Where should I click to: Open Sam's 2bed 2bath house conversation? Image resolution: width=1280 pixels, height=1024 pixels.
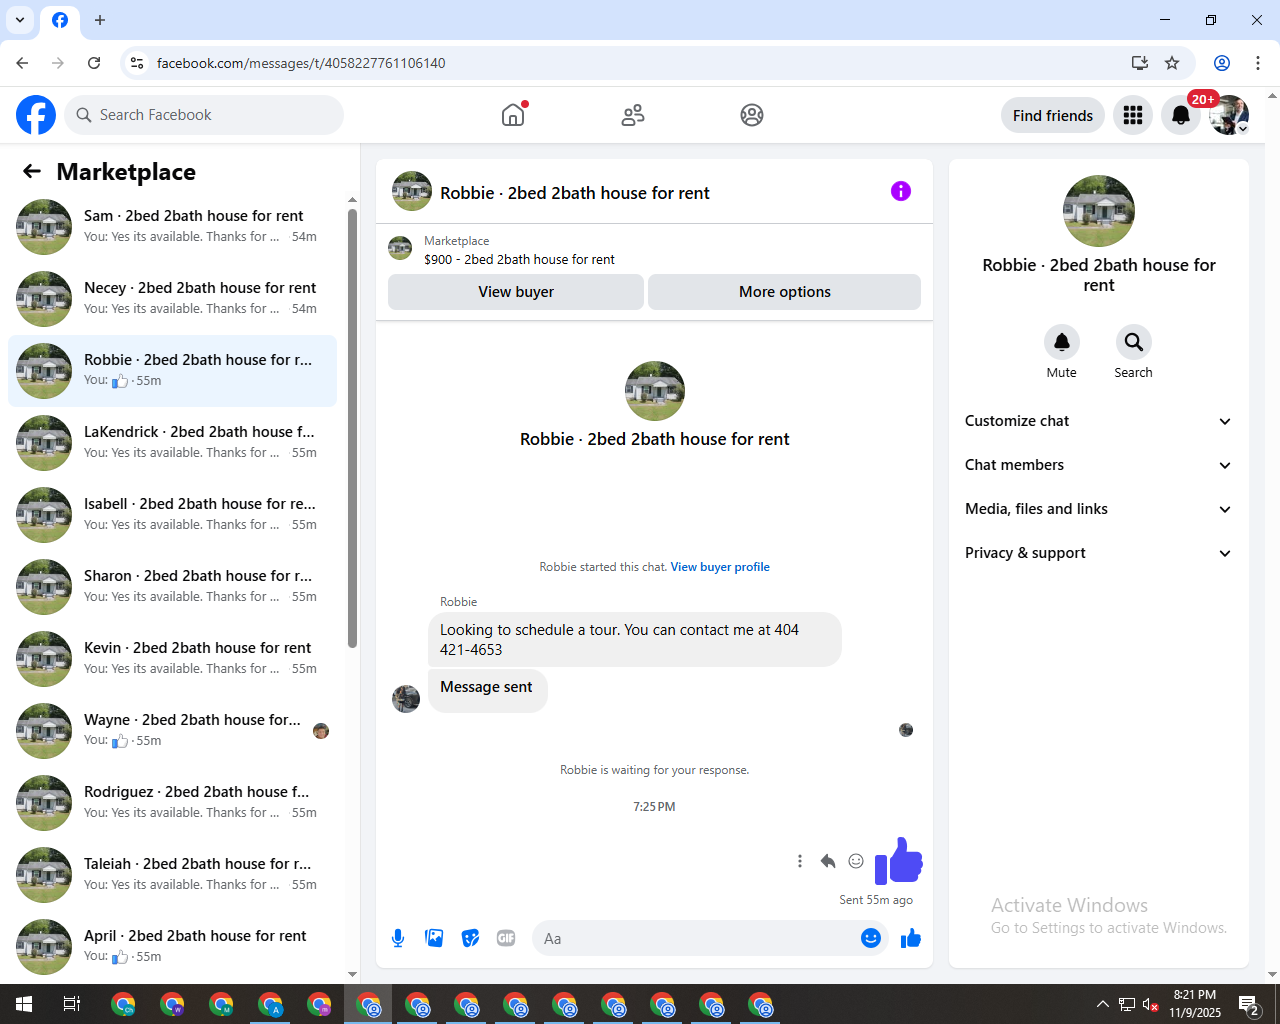pyautogui.click(x=172, y=227)
